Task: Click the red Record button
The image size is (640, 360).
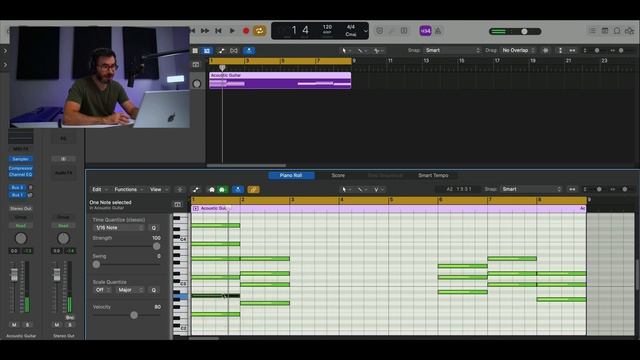Action: (x=246, y=31)
